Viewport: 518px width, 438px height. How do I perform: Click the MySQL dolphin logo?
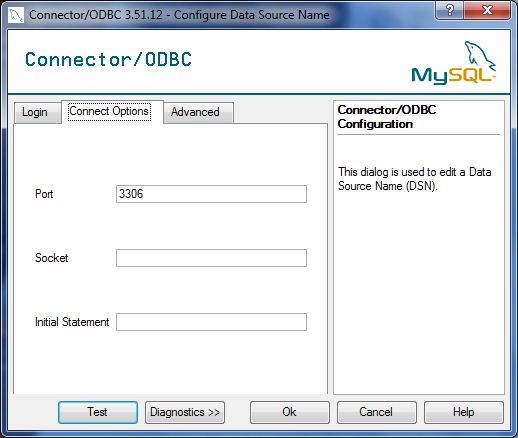(x=454, y=62)
